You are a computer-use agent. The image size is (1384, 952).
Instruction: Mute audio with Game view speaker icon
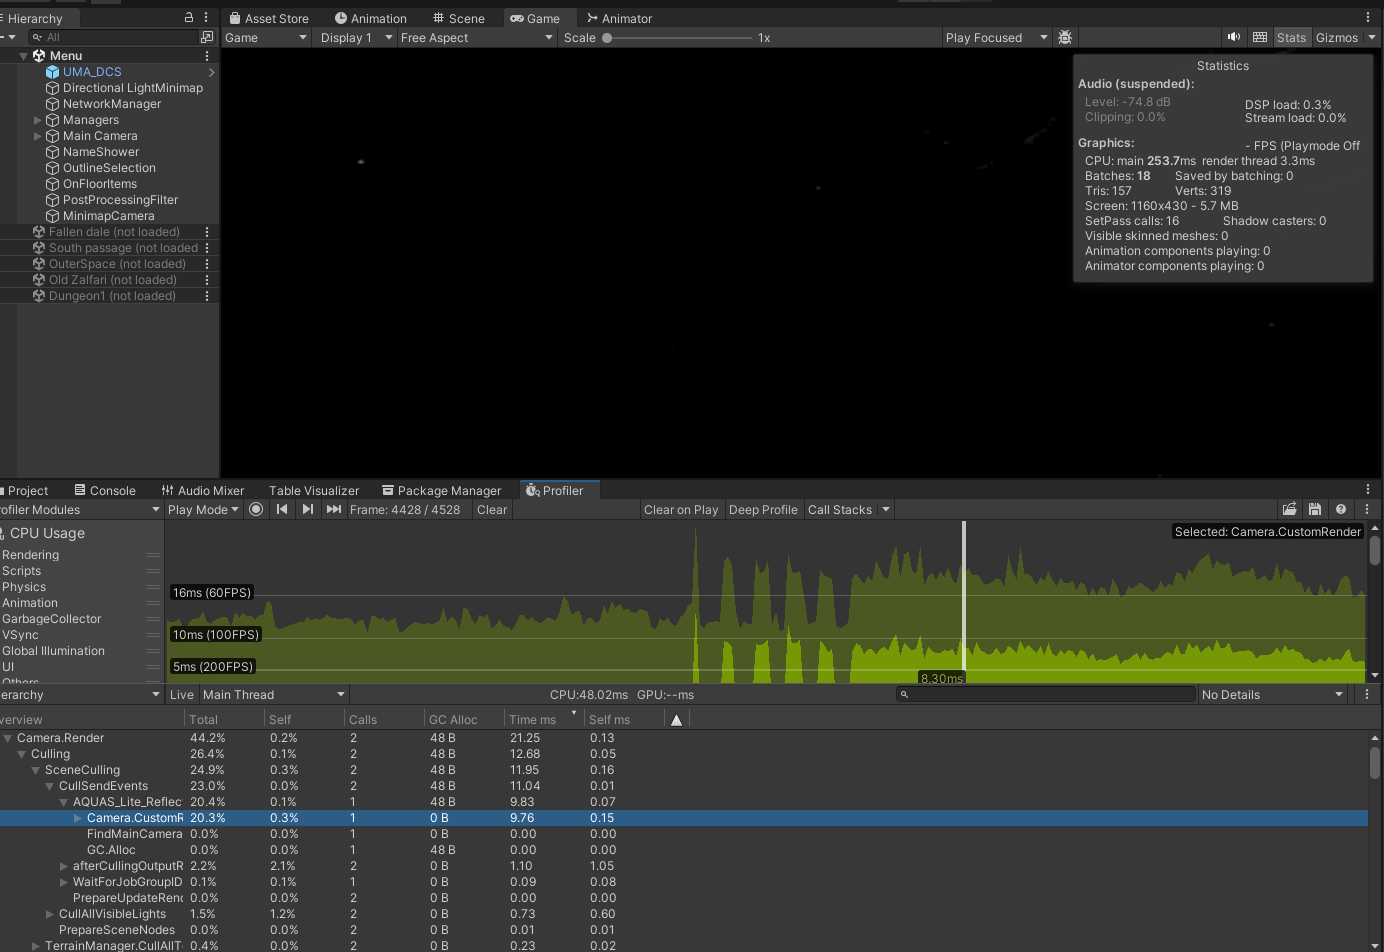tap(1234, 37)
